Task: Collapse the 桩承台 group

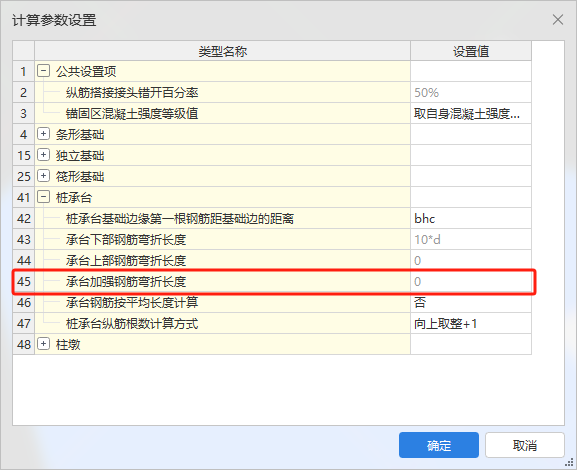Action: pos(43,197)
